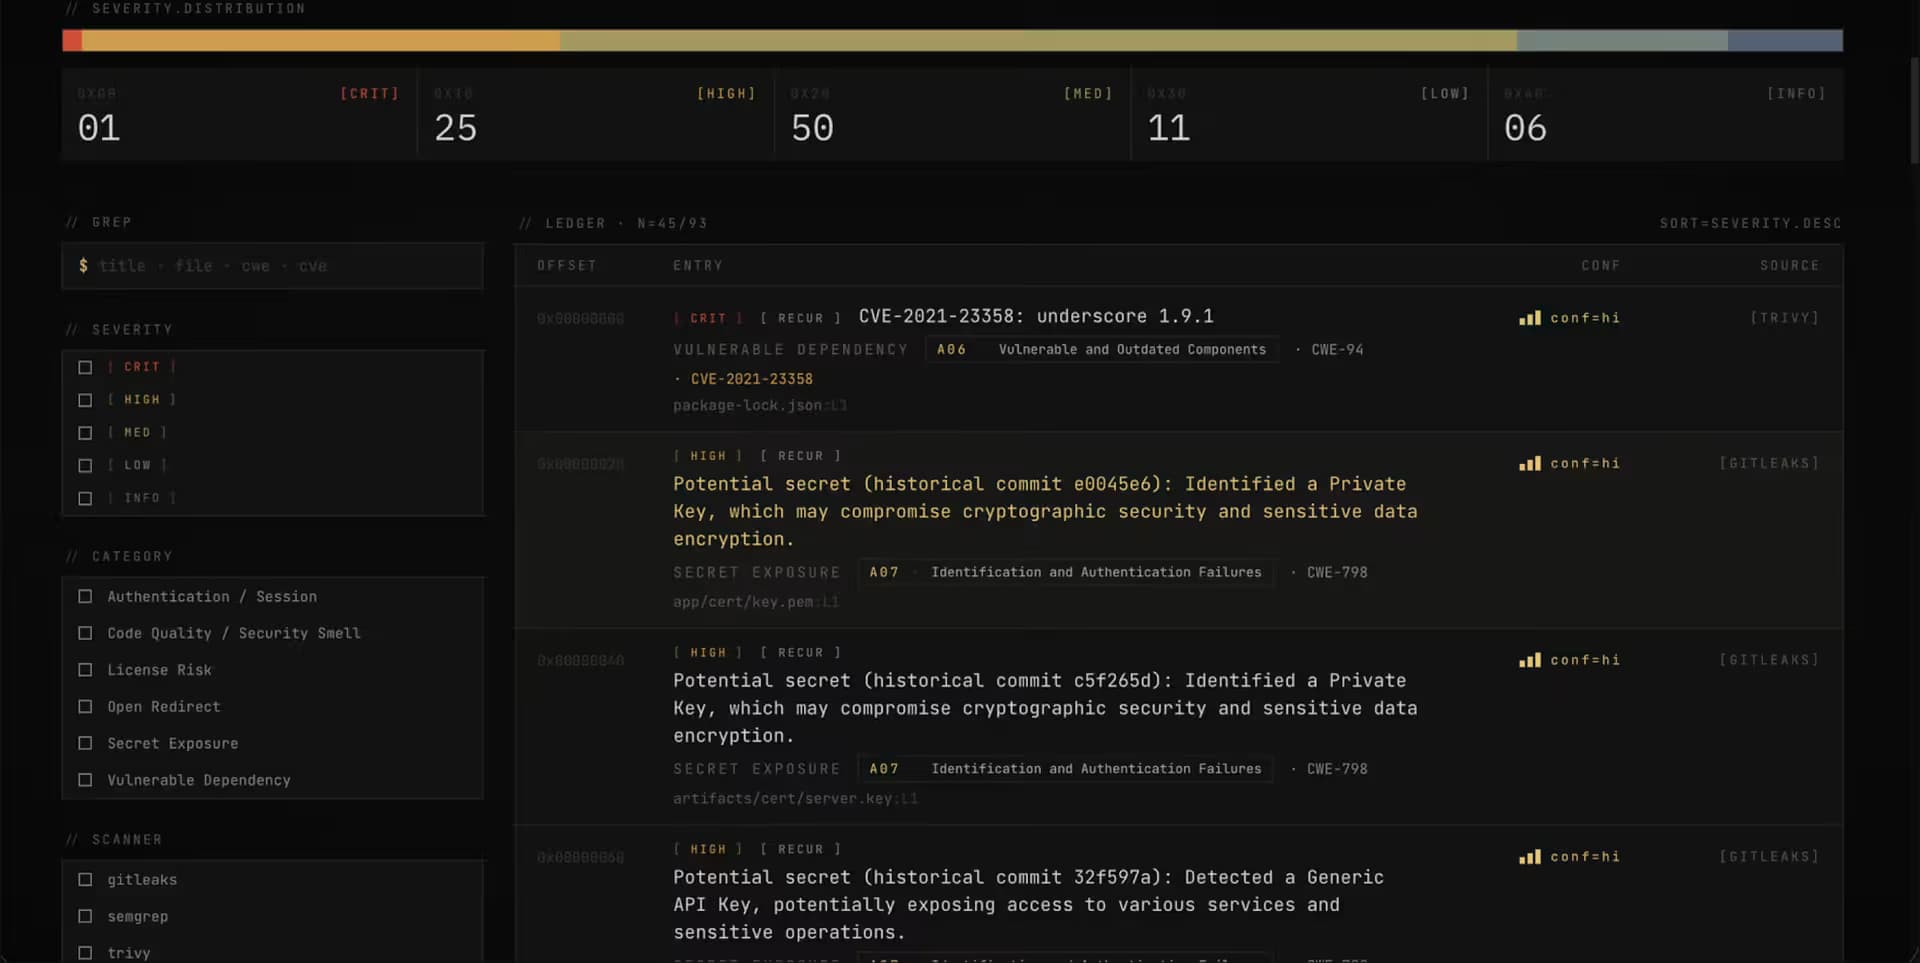Click the confidence bars icon on the c5f265d row
Screen dimensions: 1920x963
click(1529, 660)
